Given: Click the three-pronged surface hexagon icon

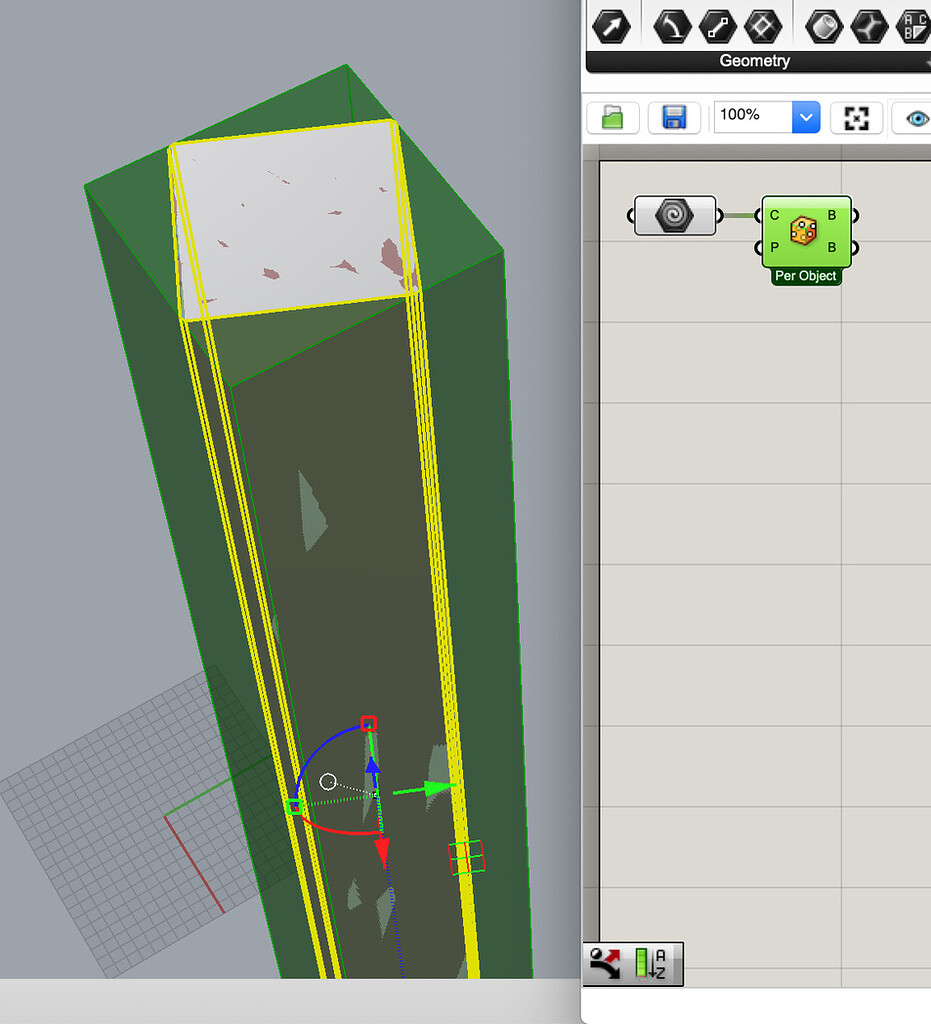Looking at the screenshot, I should tap(869, 26).
